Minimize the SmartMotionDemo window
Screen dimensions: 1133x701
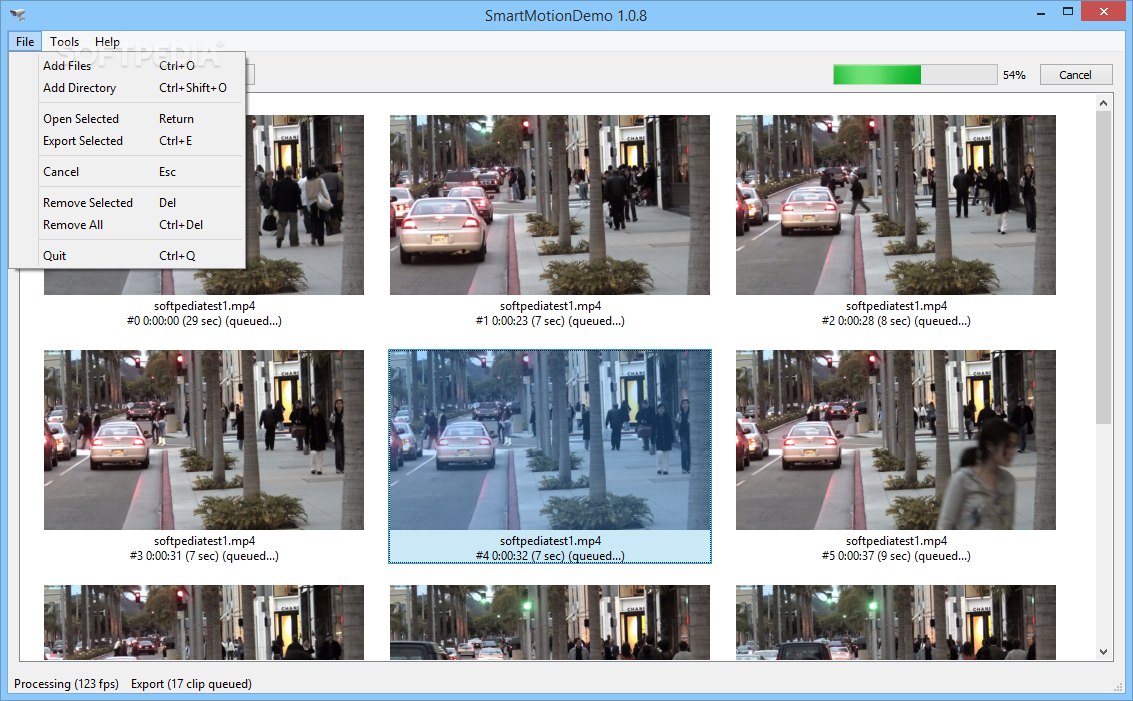1041,12
